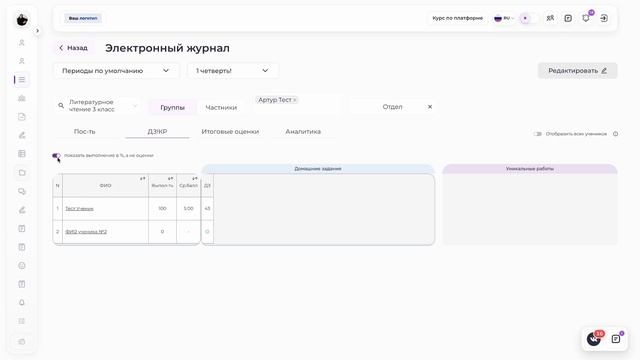Viewport: 640px width, 360px height.
Task: Open notifications icon with purple badge
Action: 586,18
